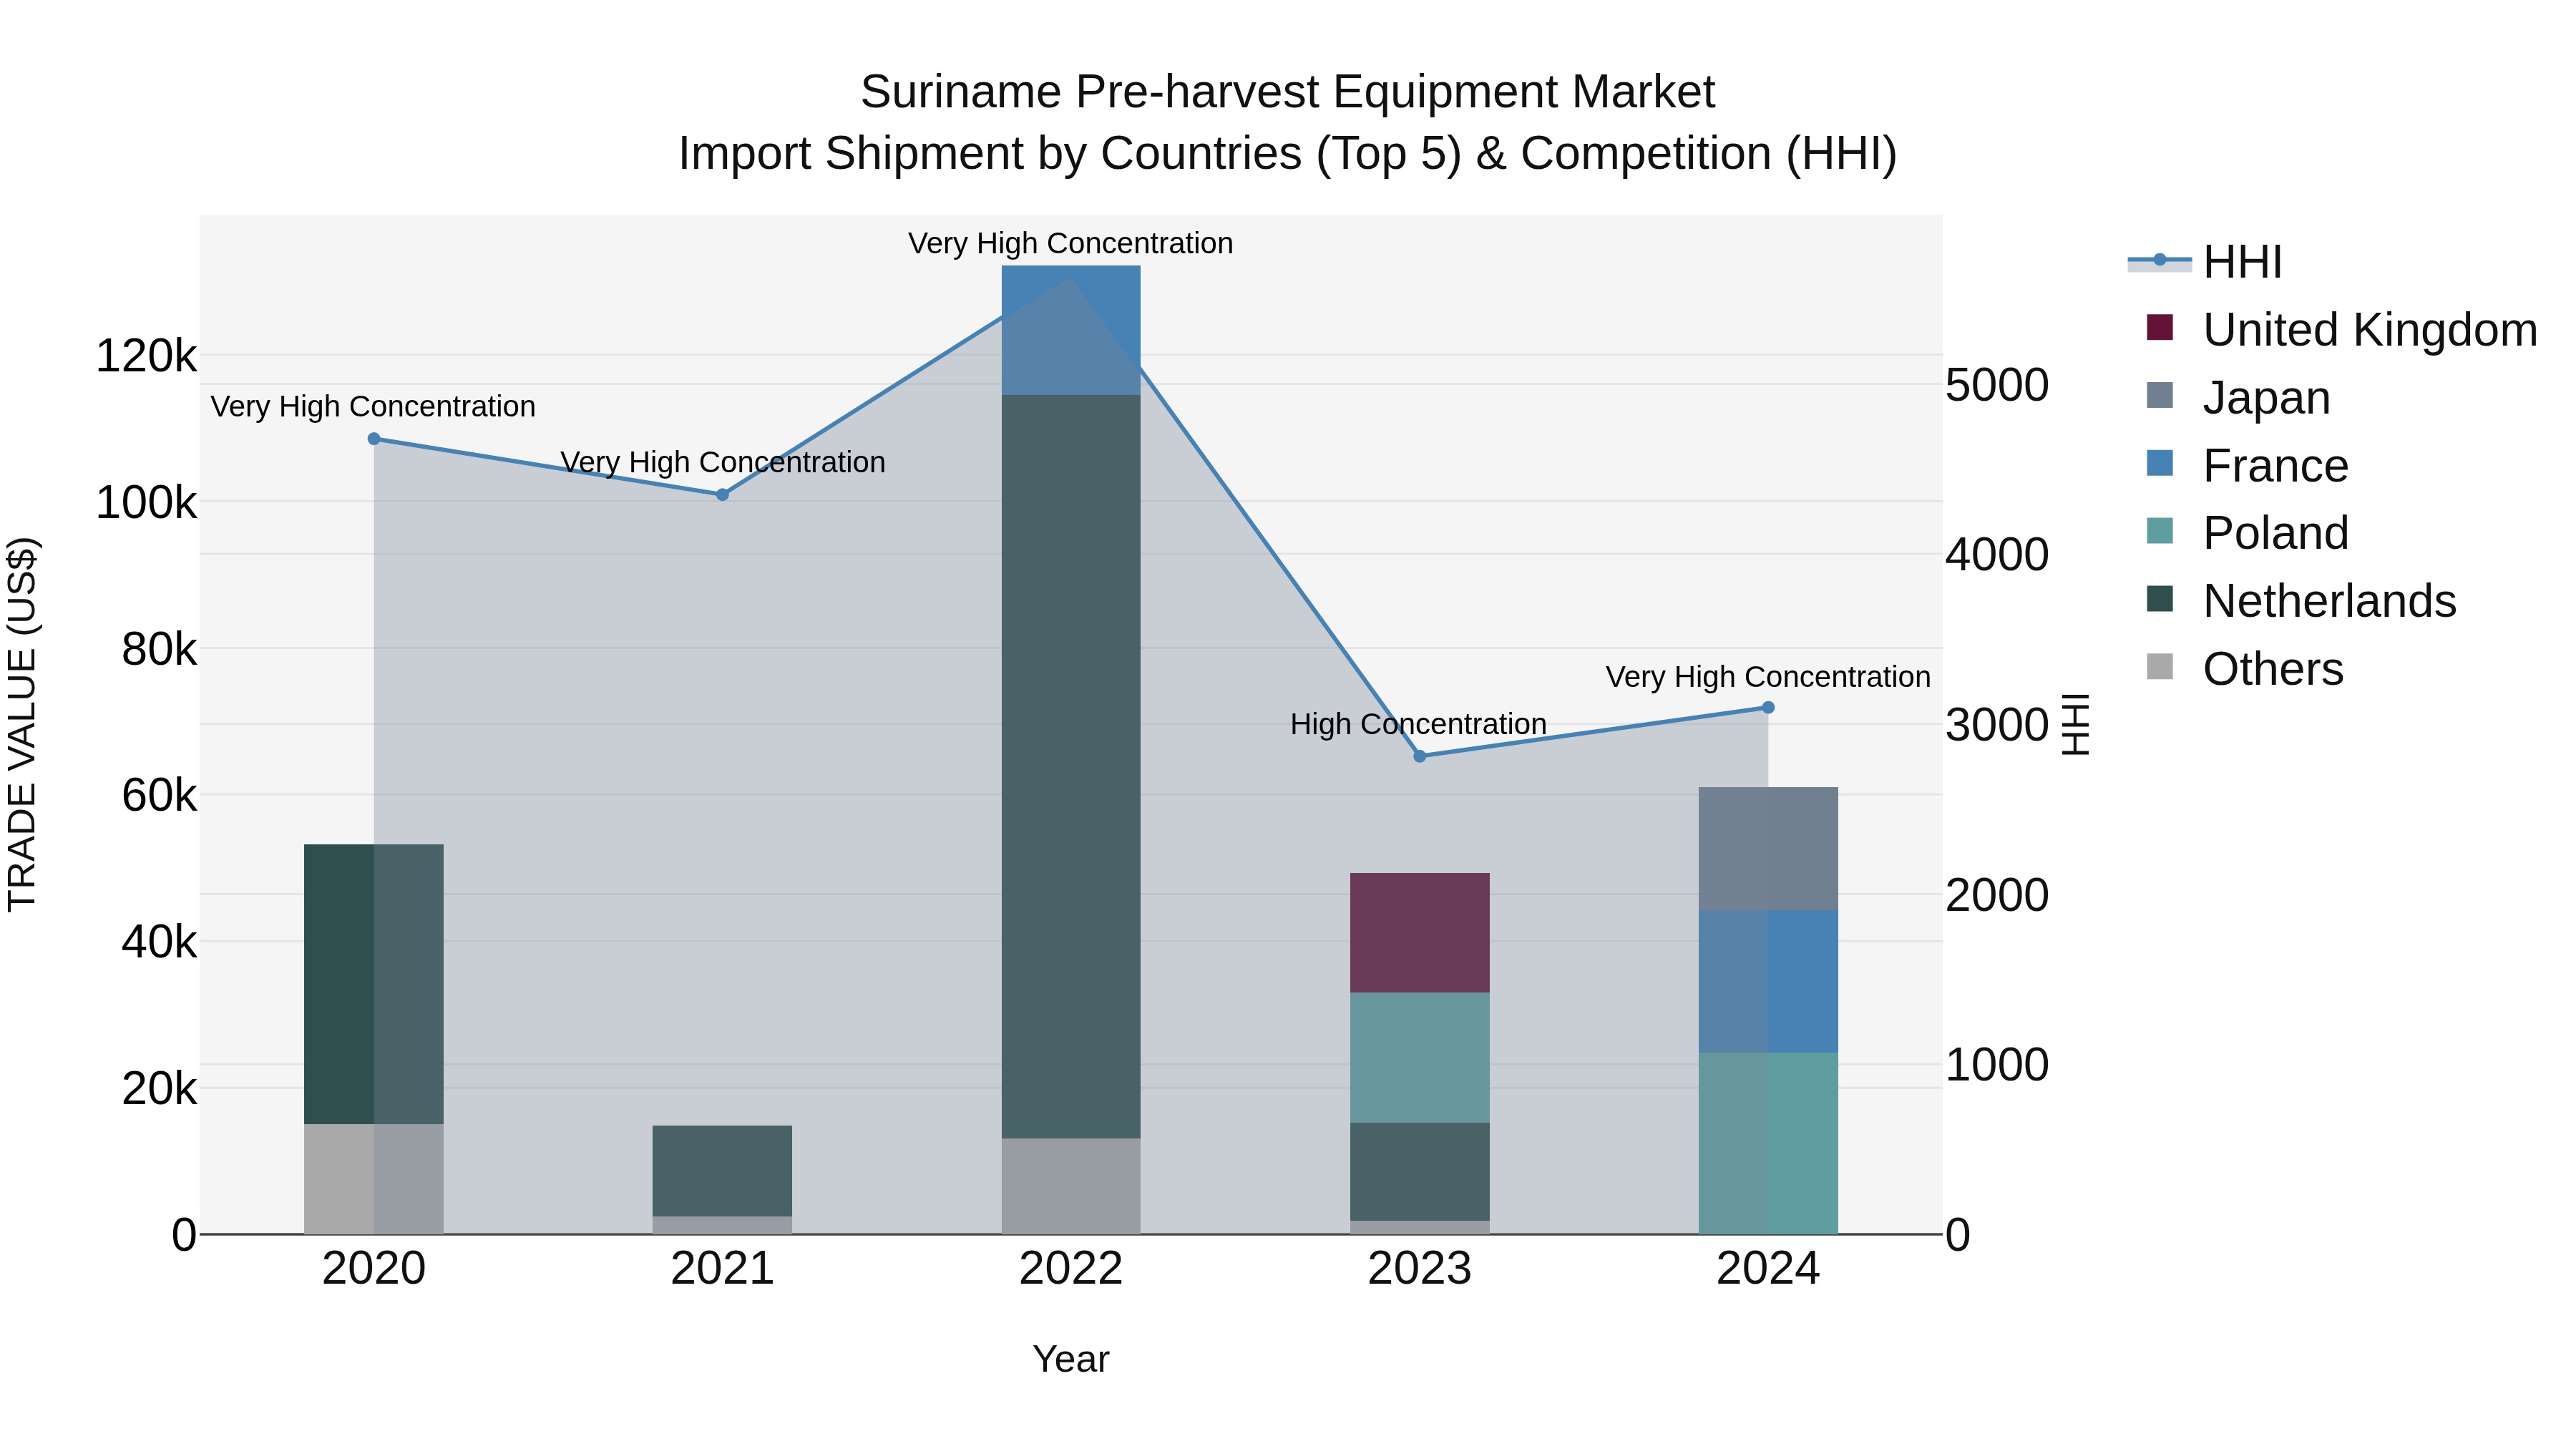The height and width of the screenshot is (1449, 2576).
Task: Click Very High Concentration annotation above 2020
Action: [373, 407]
